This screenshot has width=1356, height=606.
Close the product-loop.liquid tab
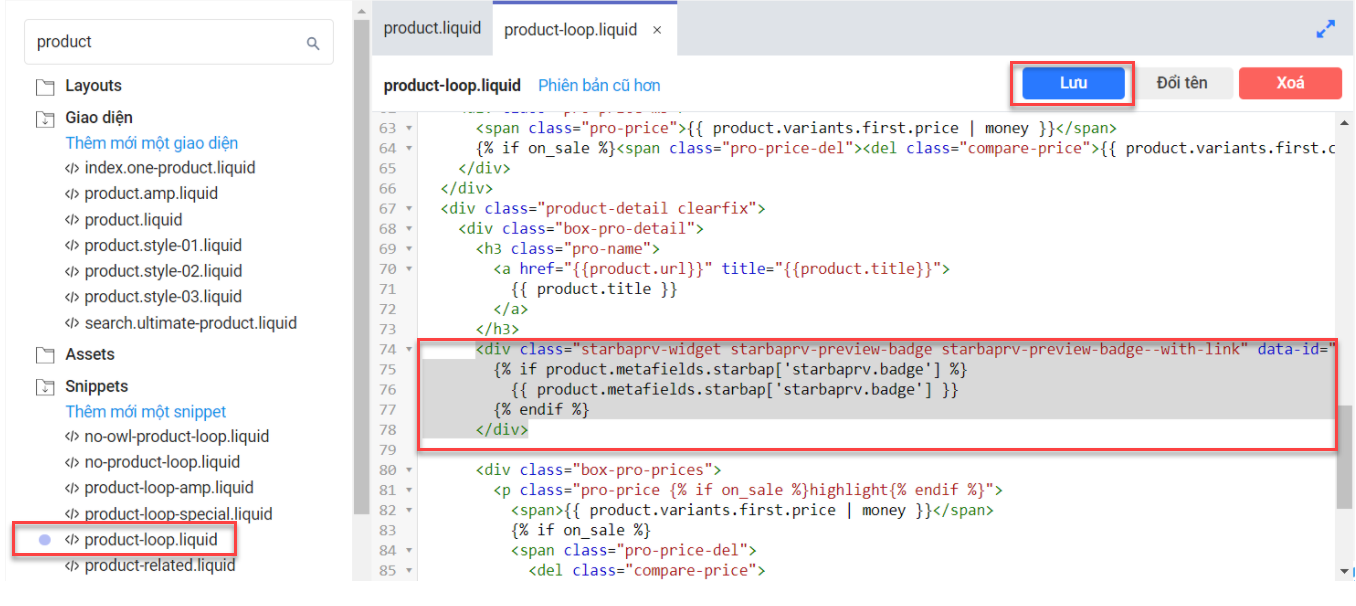(657, 30)
